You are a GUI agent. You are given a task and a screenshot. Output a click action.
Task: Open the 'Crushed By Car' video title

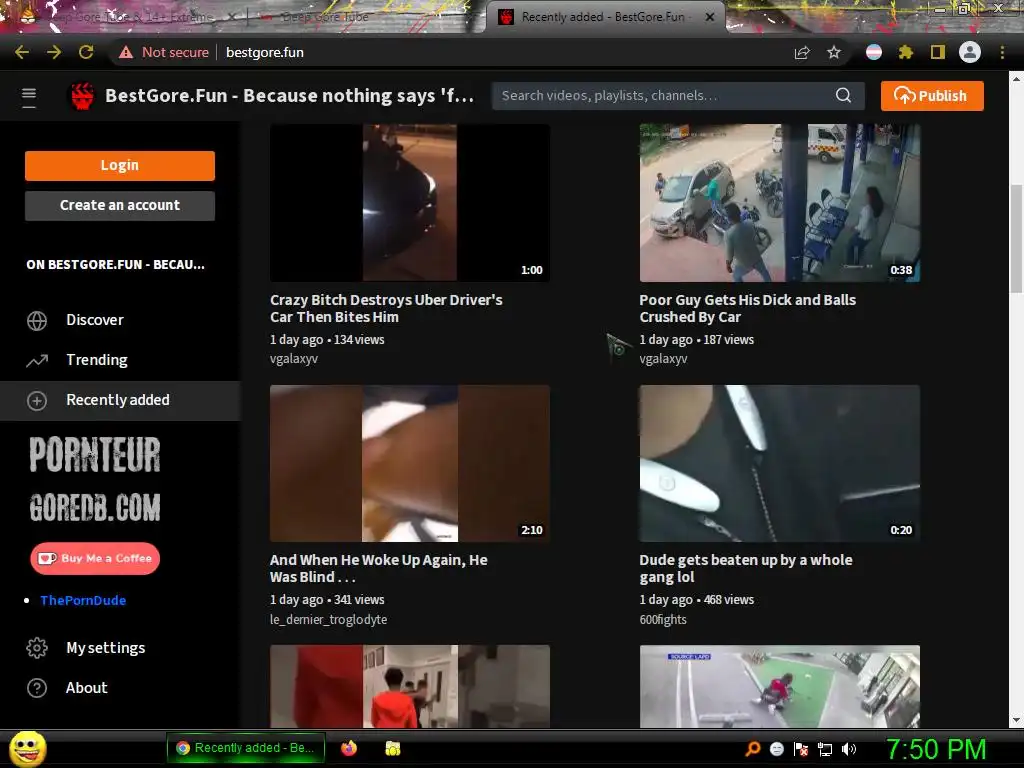(x=748, y=308)
